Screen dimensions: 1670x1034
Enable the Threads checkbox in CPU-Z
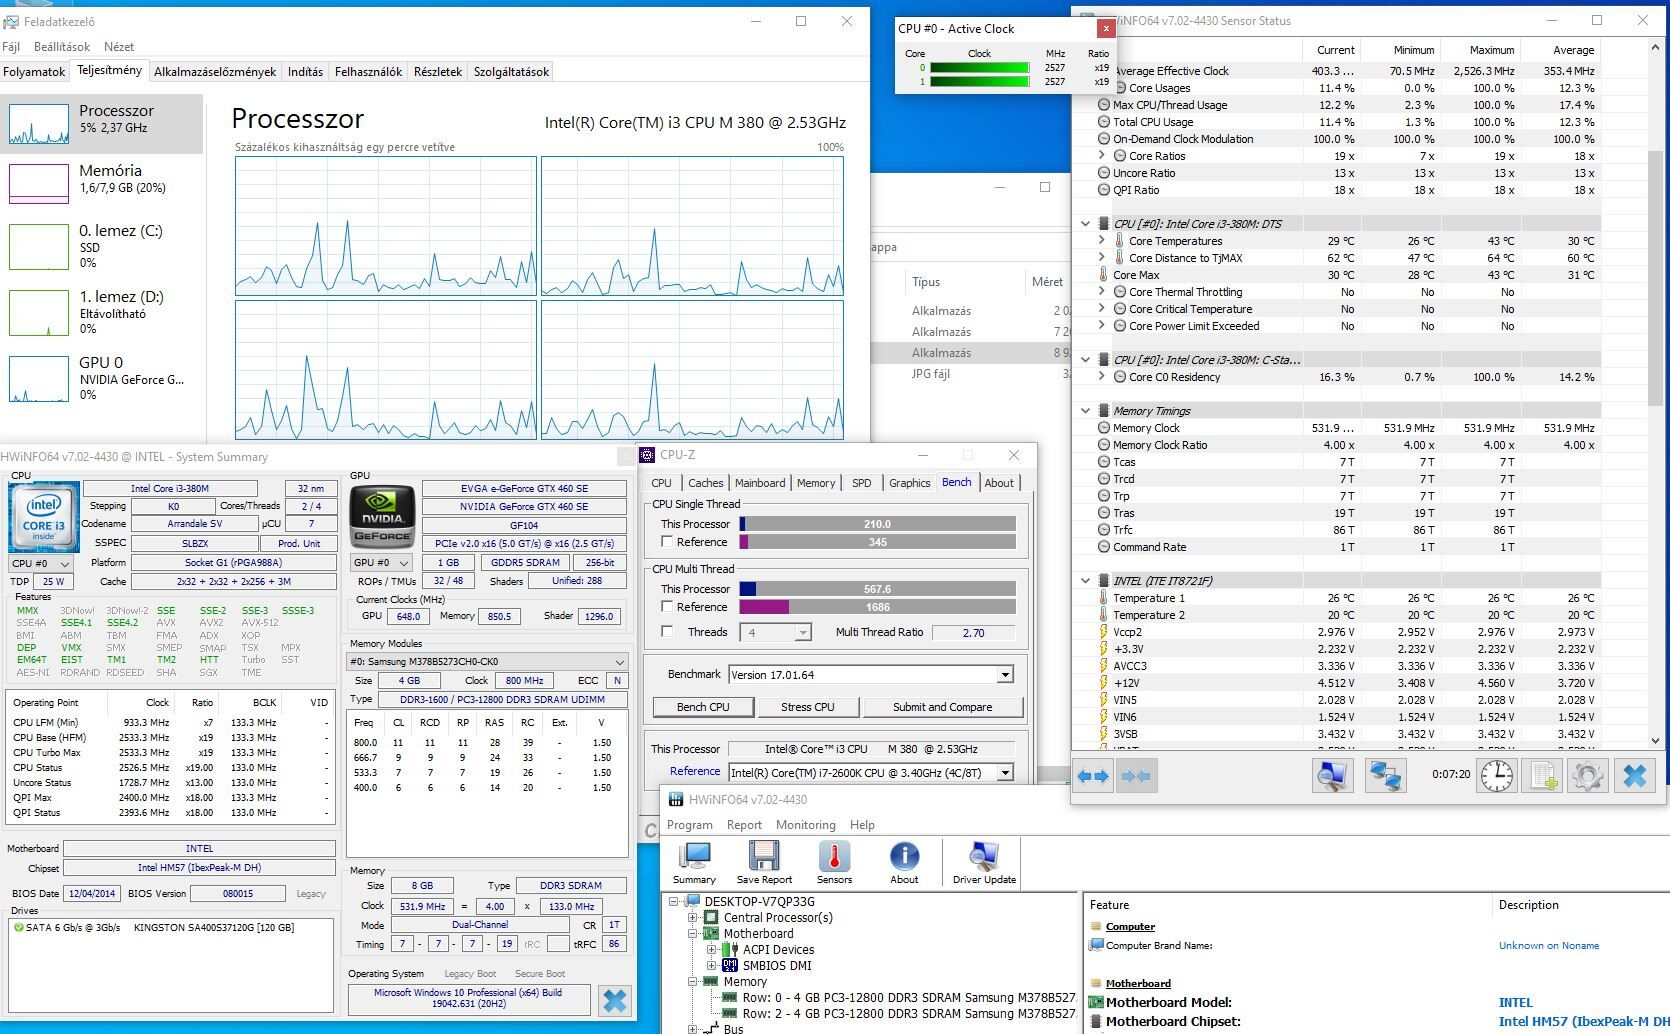point(667,632)
